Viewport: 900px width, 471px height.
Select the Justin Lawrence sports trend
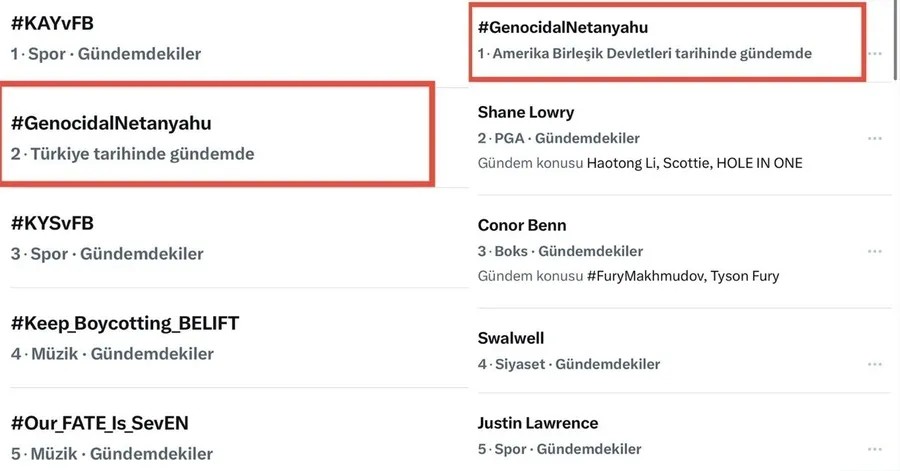pyautogui.click(x=538, y=423)
